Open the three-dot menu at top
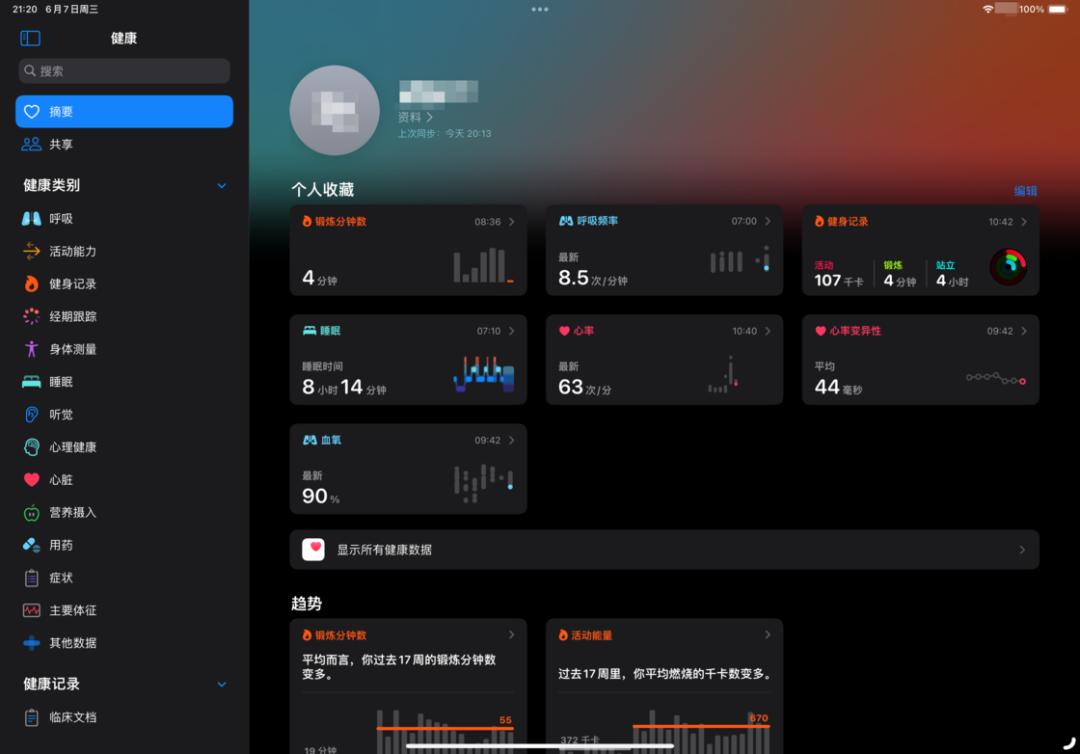 tap(540, 10)
